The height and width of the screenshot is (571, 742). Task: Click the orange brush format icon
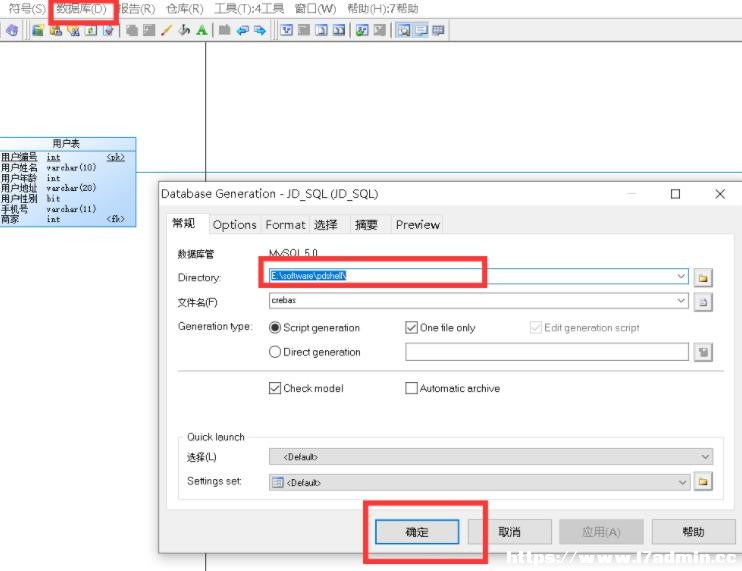[166, 30]
